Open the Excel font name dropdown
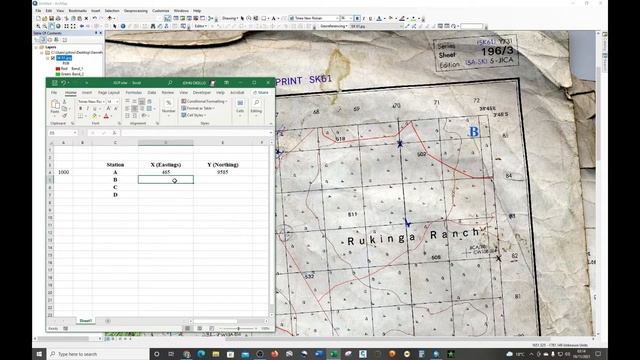The image size is (640, 360). click(104, 102)
